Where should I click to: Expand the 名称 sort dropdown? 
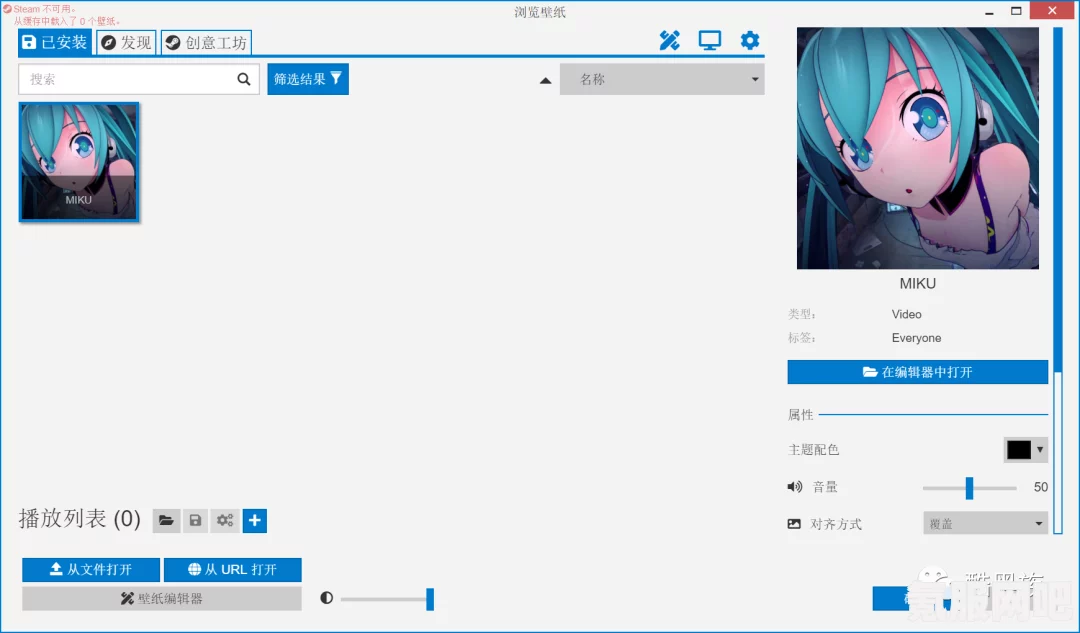click(662, 79)
